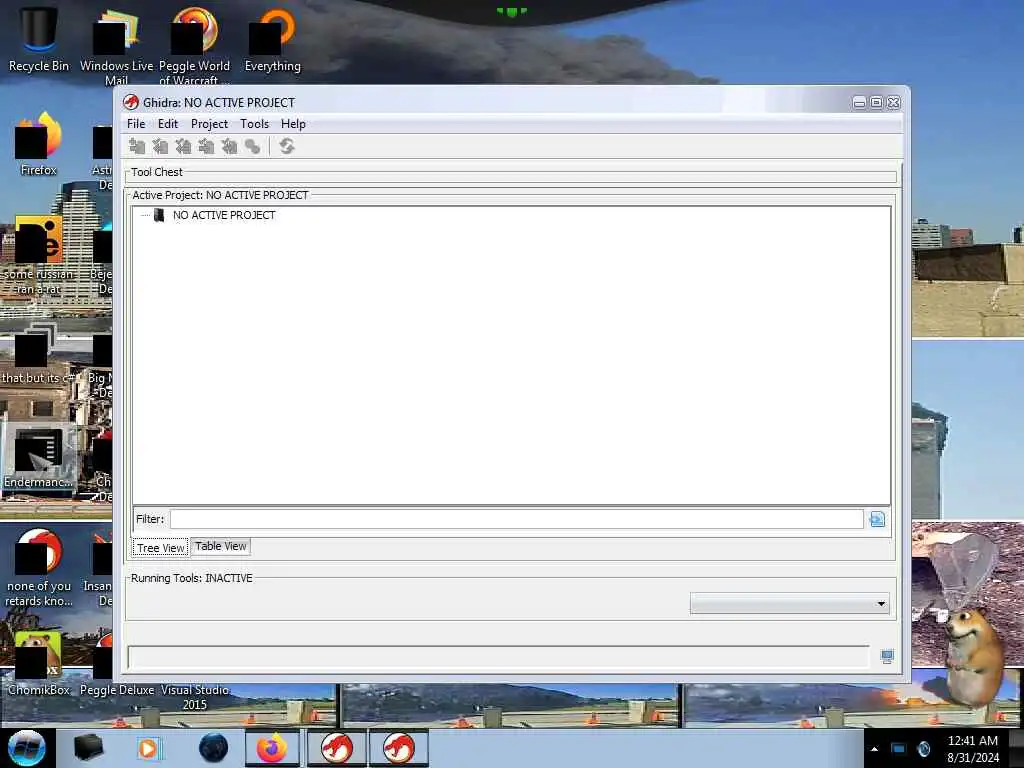Click the Check In File toolbar icon, fourth in the row
This screenshot has height=768, width=1024.
[206, 146]
